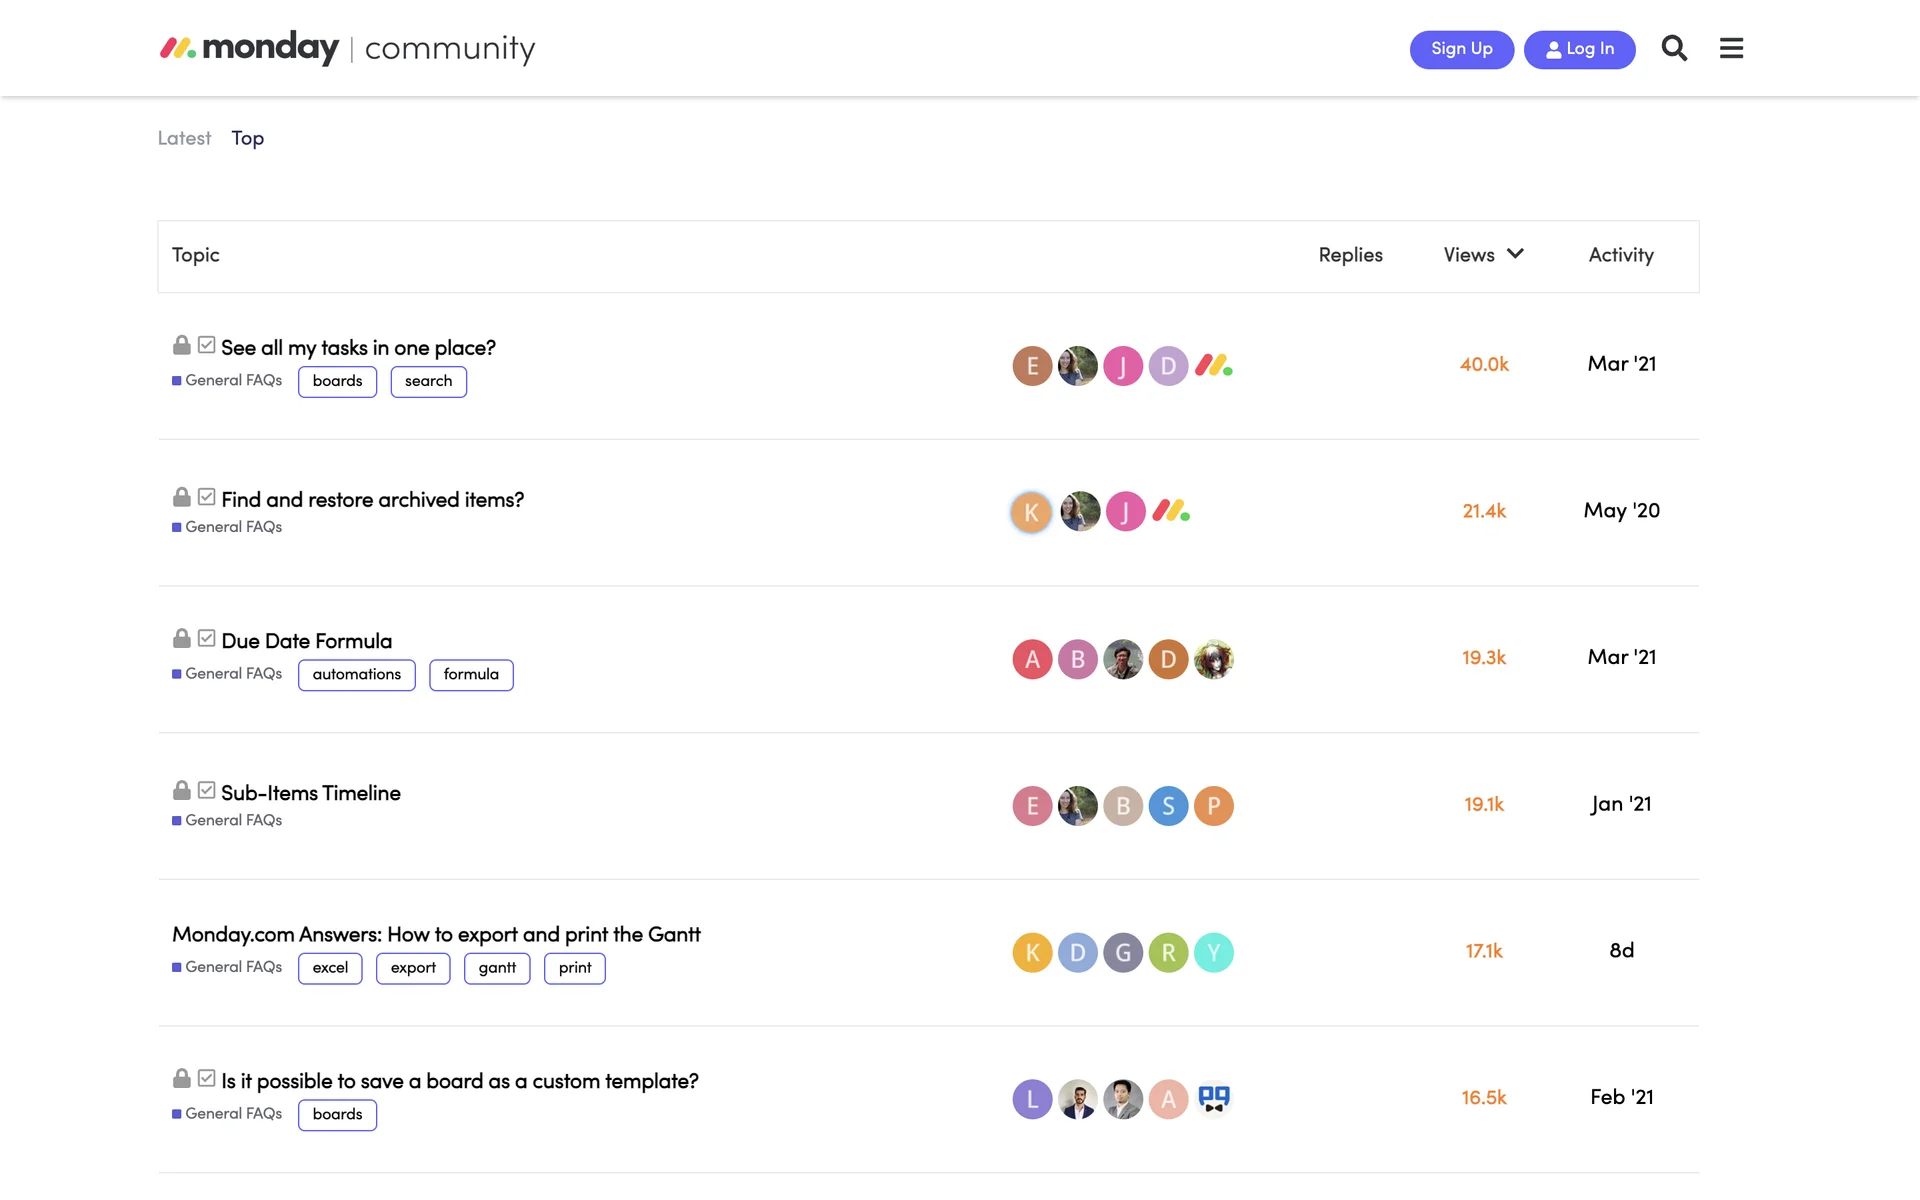The image size is (1920, 1200).
Task: Select the Top tab
Action: click(247, 138)
